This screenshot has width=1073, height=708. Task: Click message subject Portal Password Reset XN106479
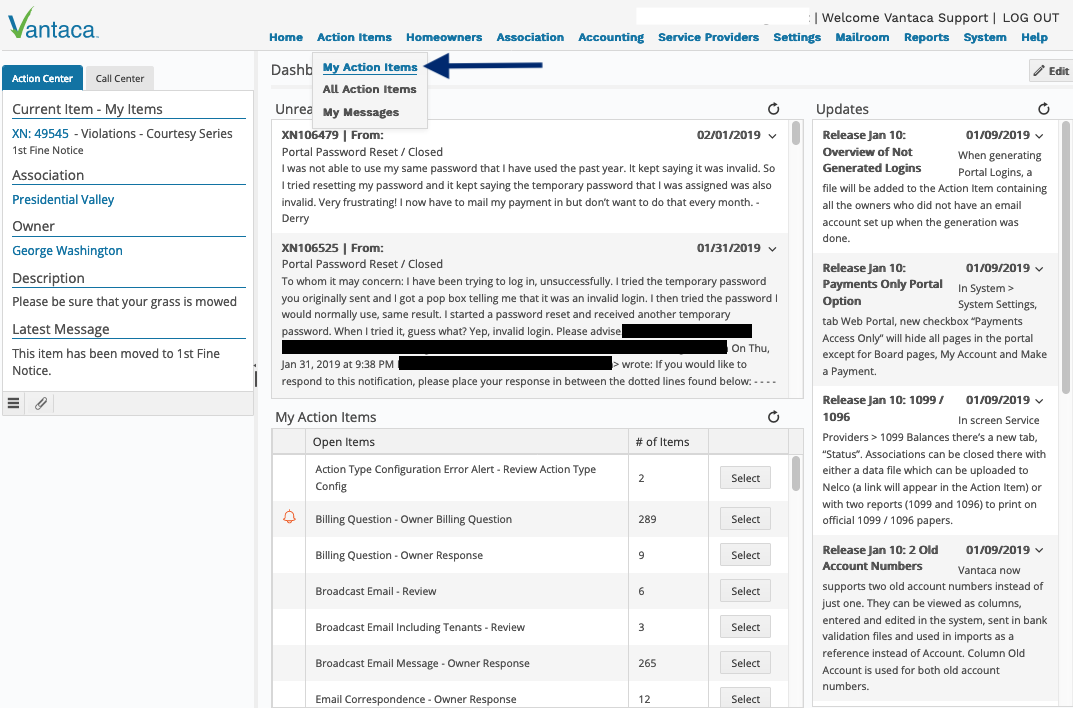[x=362, y=152]
